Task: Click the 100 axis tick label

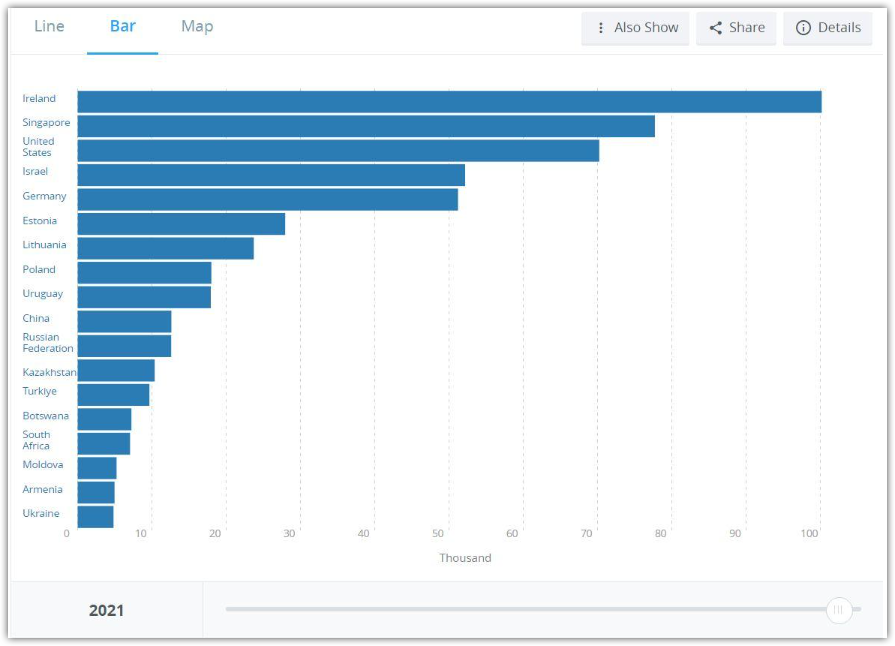Action: pos(809,534)
